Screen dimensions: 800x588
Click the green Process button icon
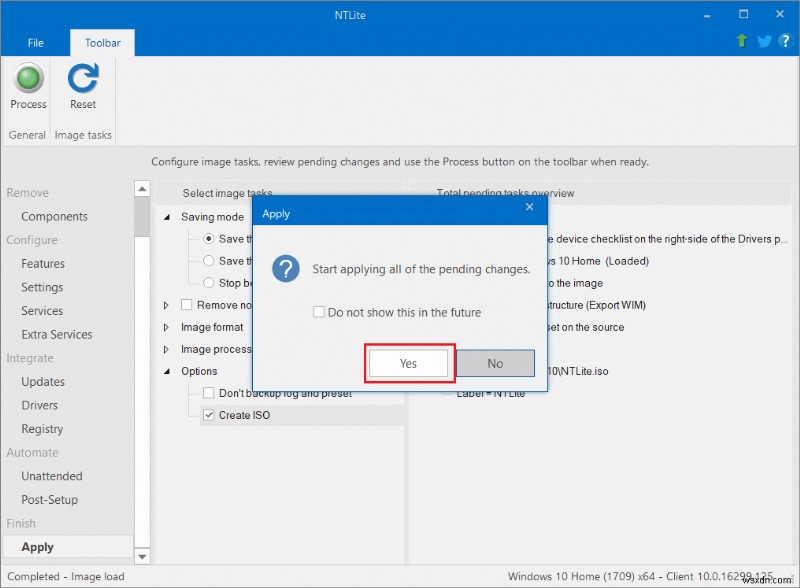click(29, 78)
